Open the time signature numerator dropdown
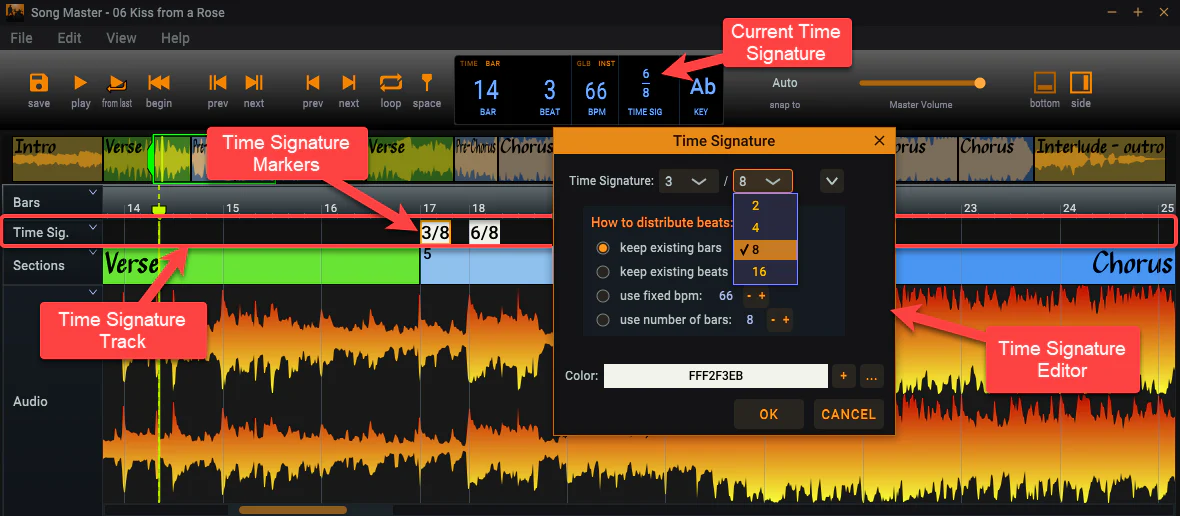The height and width of the screenshot is (516, 1180). point(688,181)
